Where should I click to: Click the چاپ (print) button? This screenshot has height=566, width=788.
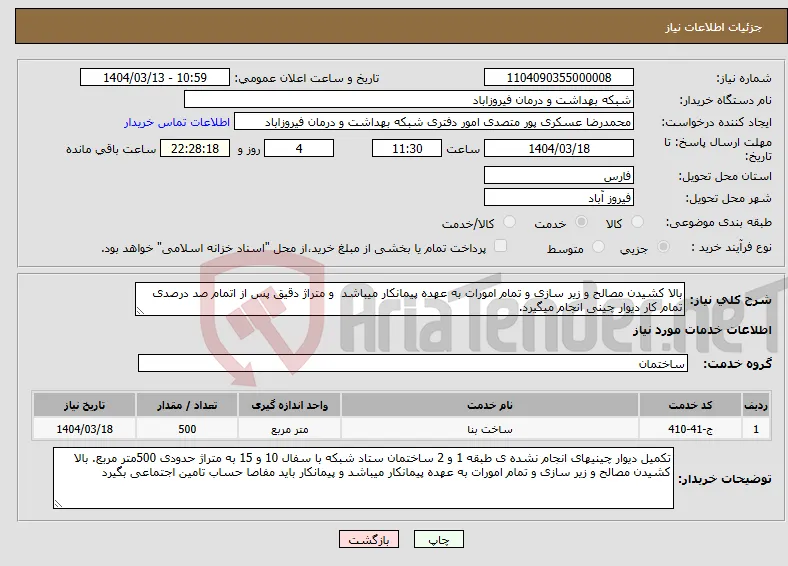(x=438, y=539)
